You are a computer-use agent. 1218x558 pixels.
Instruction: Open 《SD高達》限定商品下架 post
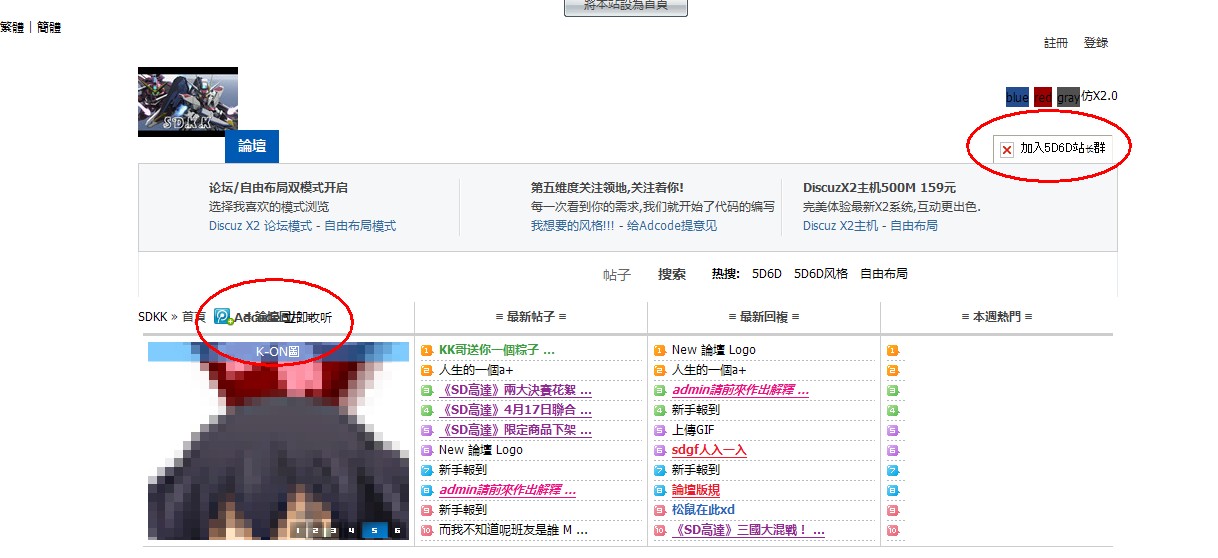(515, 430)
